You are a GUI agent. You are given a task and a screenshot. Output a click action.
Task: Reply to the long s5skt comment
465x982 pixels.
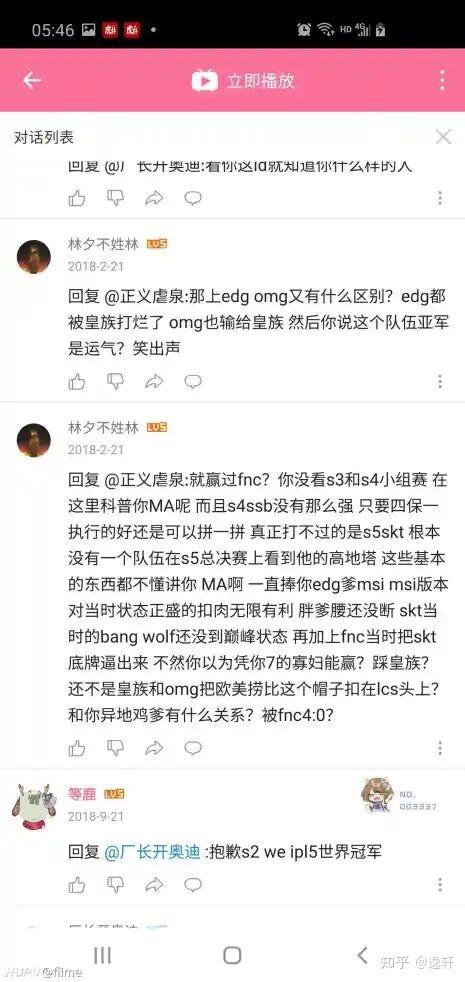(193, 747)
